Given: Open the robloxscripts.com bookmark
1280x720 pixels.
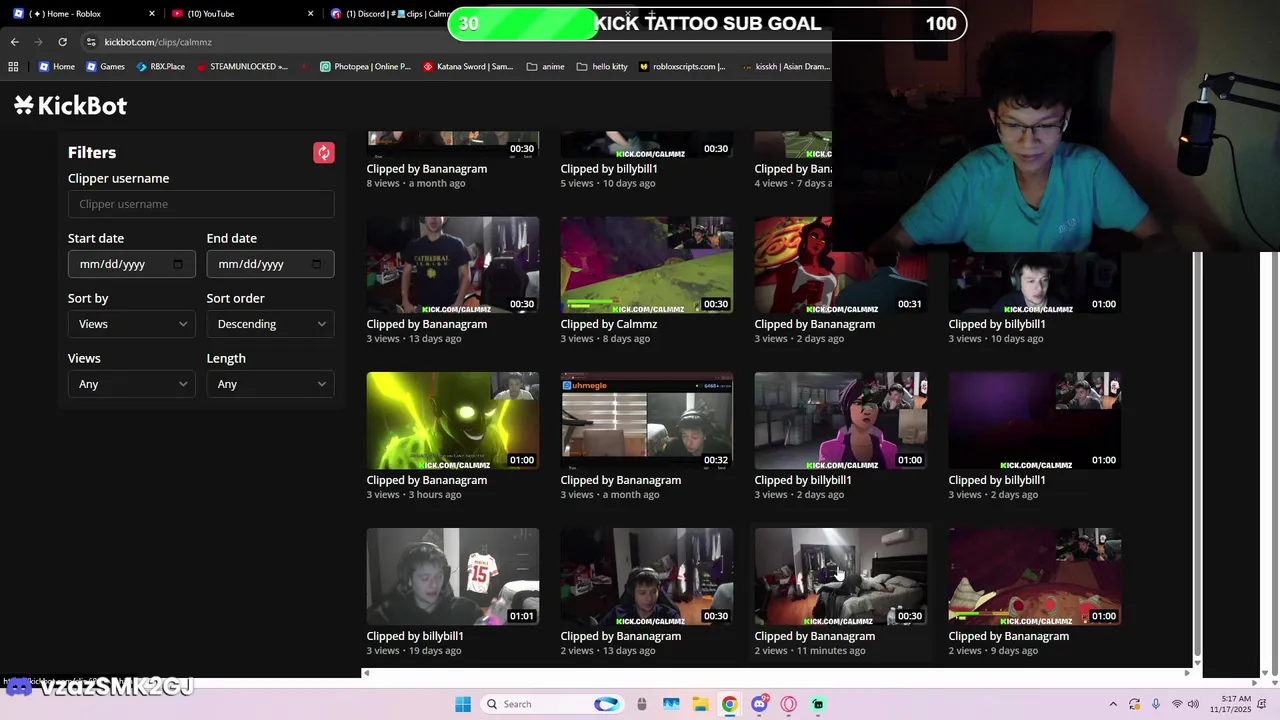Looking at the screenshot, I should (x=682, y=67).
